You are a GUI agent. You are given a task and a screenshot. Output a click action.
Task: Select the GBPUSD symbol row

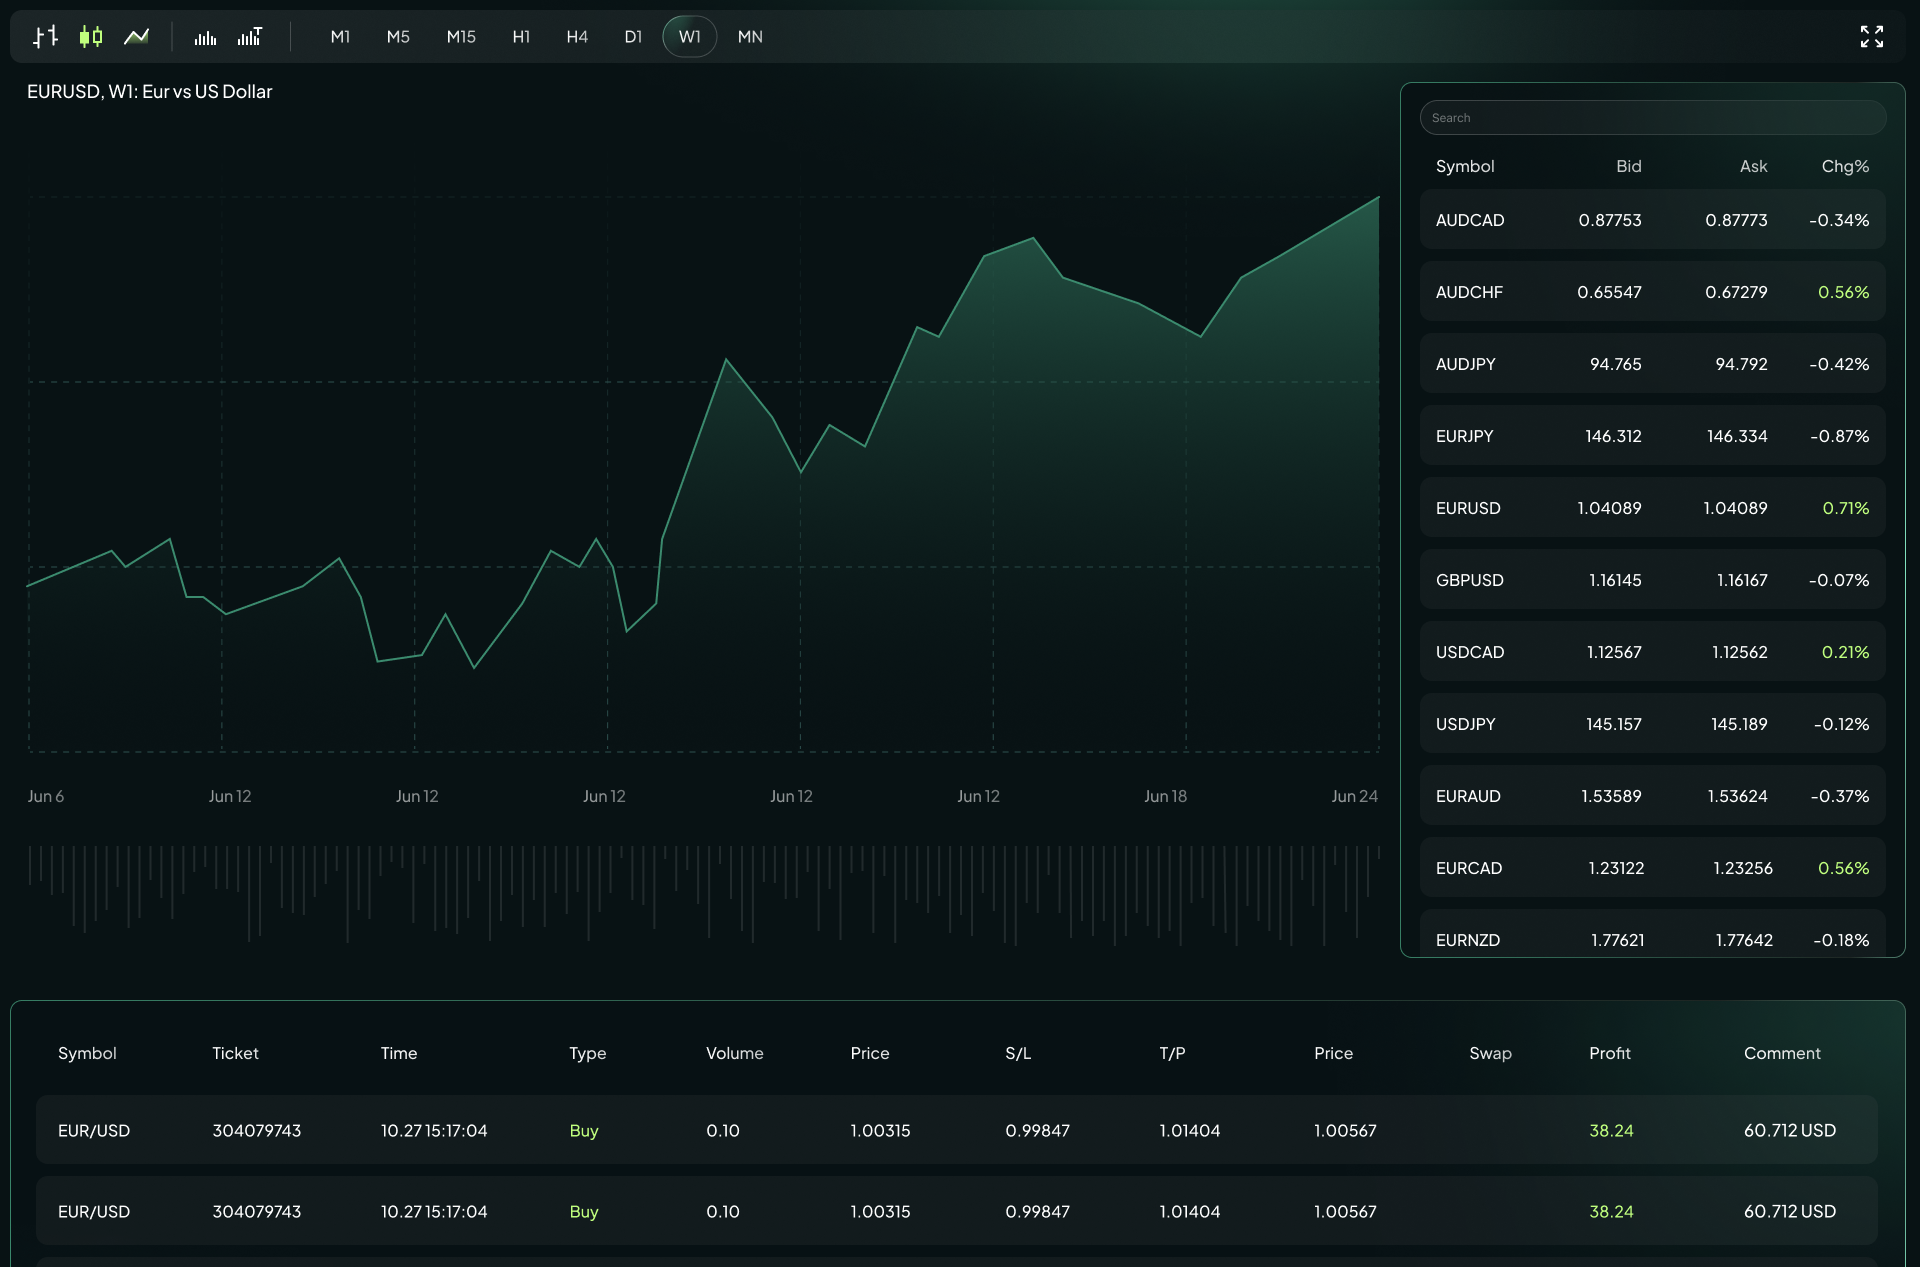click(1653, 579)
